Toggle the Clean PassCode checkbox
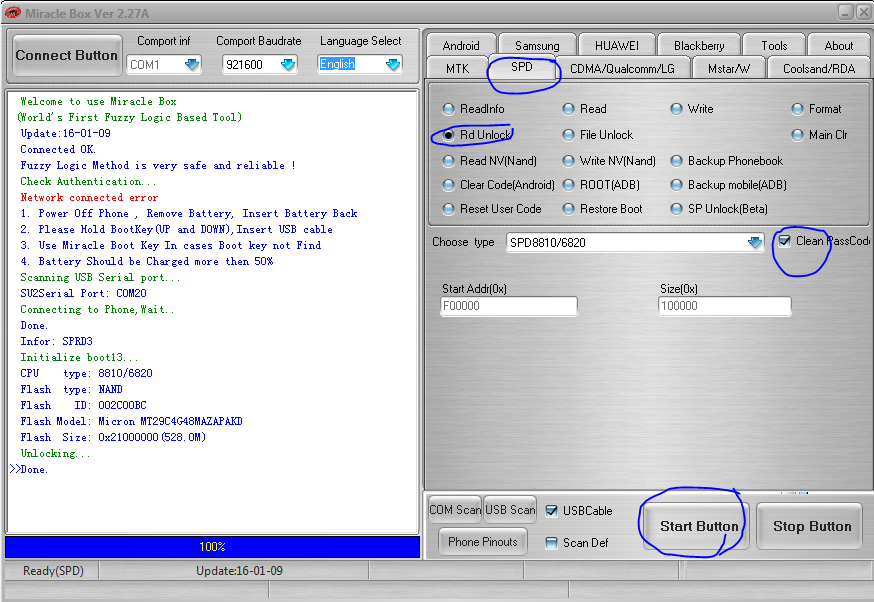Viewport: 874px width, 602px height. coord(784,241)
